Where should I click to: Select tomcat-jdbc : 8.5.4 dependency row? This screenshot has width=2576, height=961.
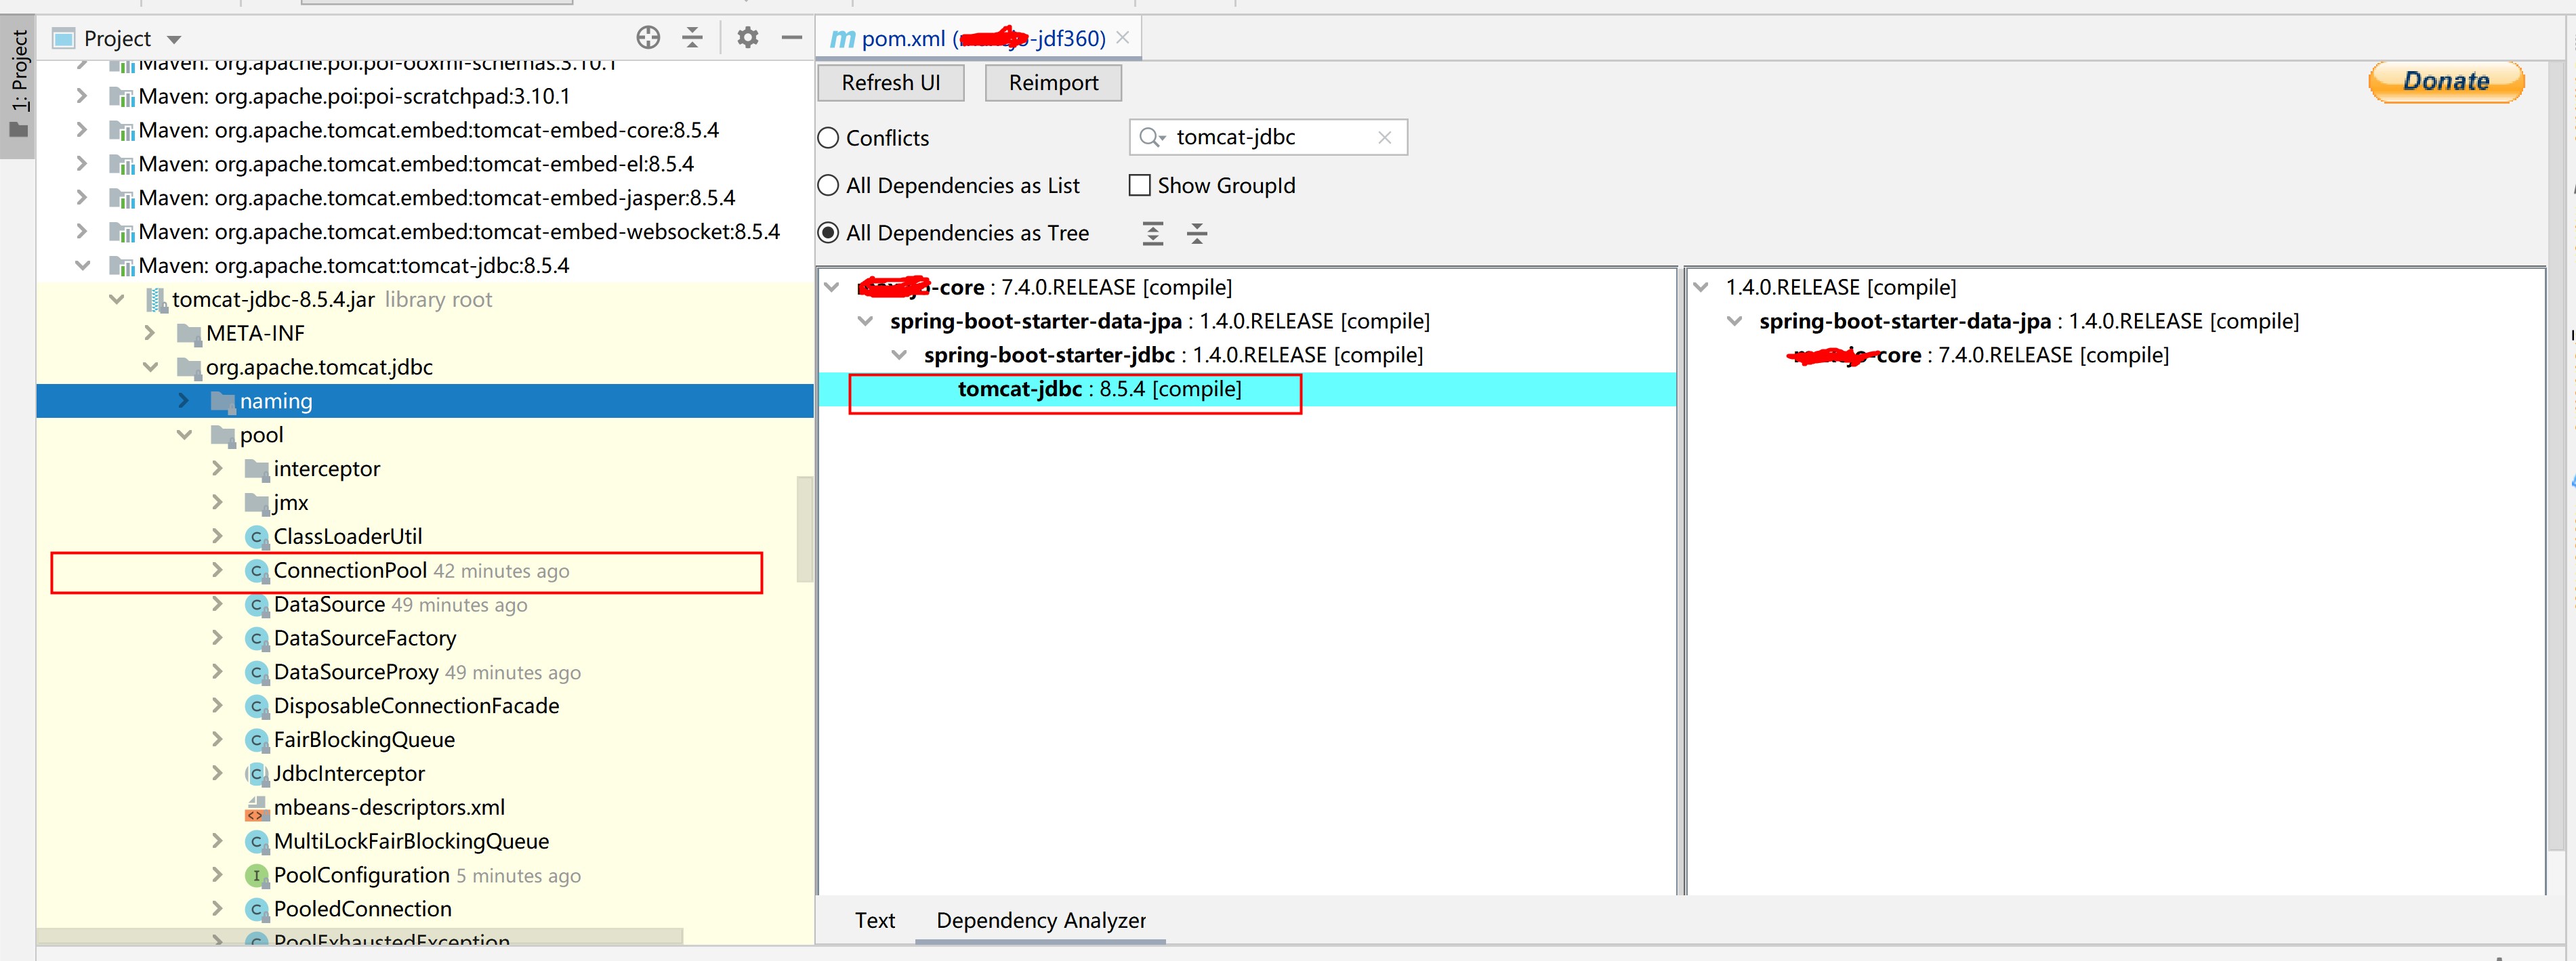[x=1247, y=389]
